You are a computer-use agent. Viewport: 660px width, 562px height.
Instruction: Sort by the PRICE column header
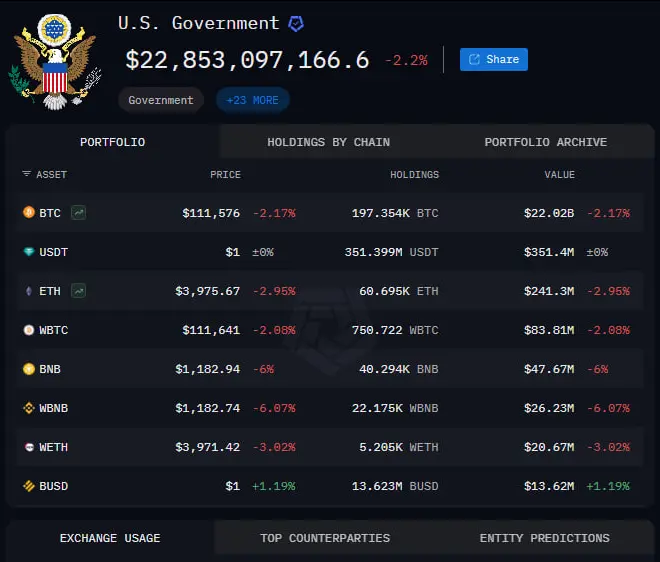pyautogui.click(x=226, y=175)
